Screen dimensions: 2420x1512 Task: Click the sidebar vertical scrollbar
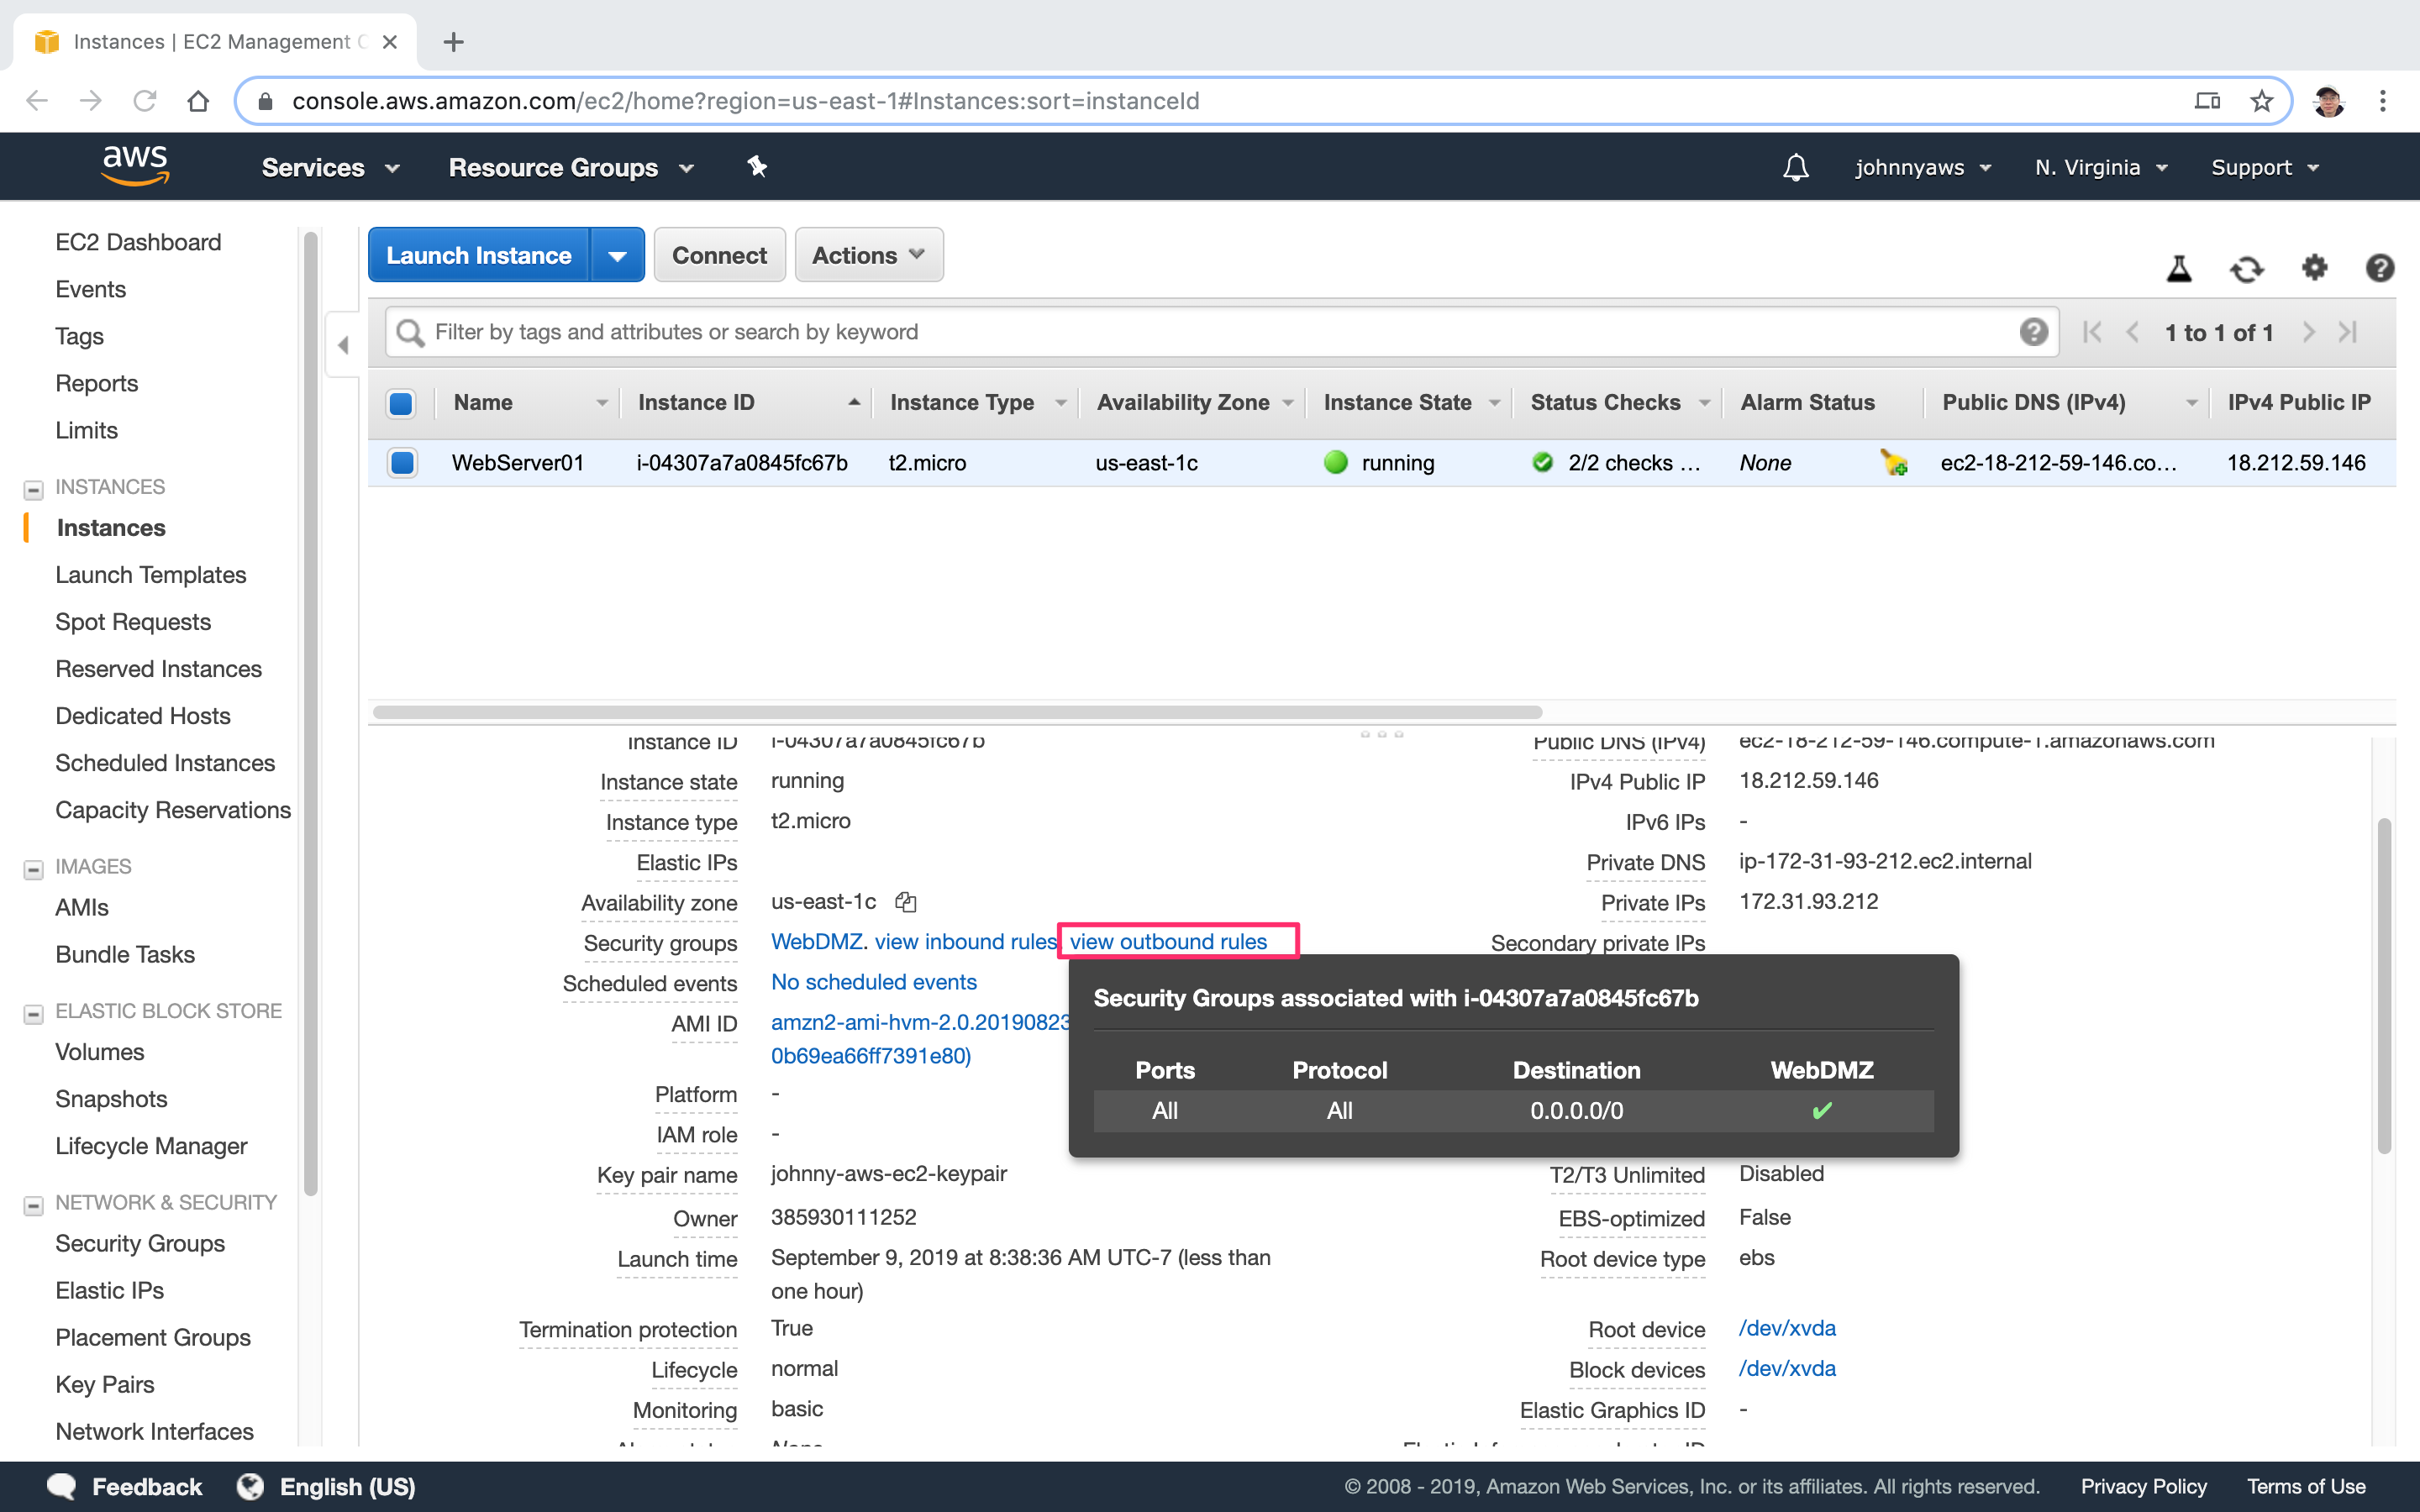point(310,712)
